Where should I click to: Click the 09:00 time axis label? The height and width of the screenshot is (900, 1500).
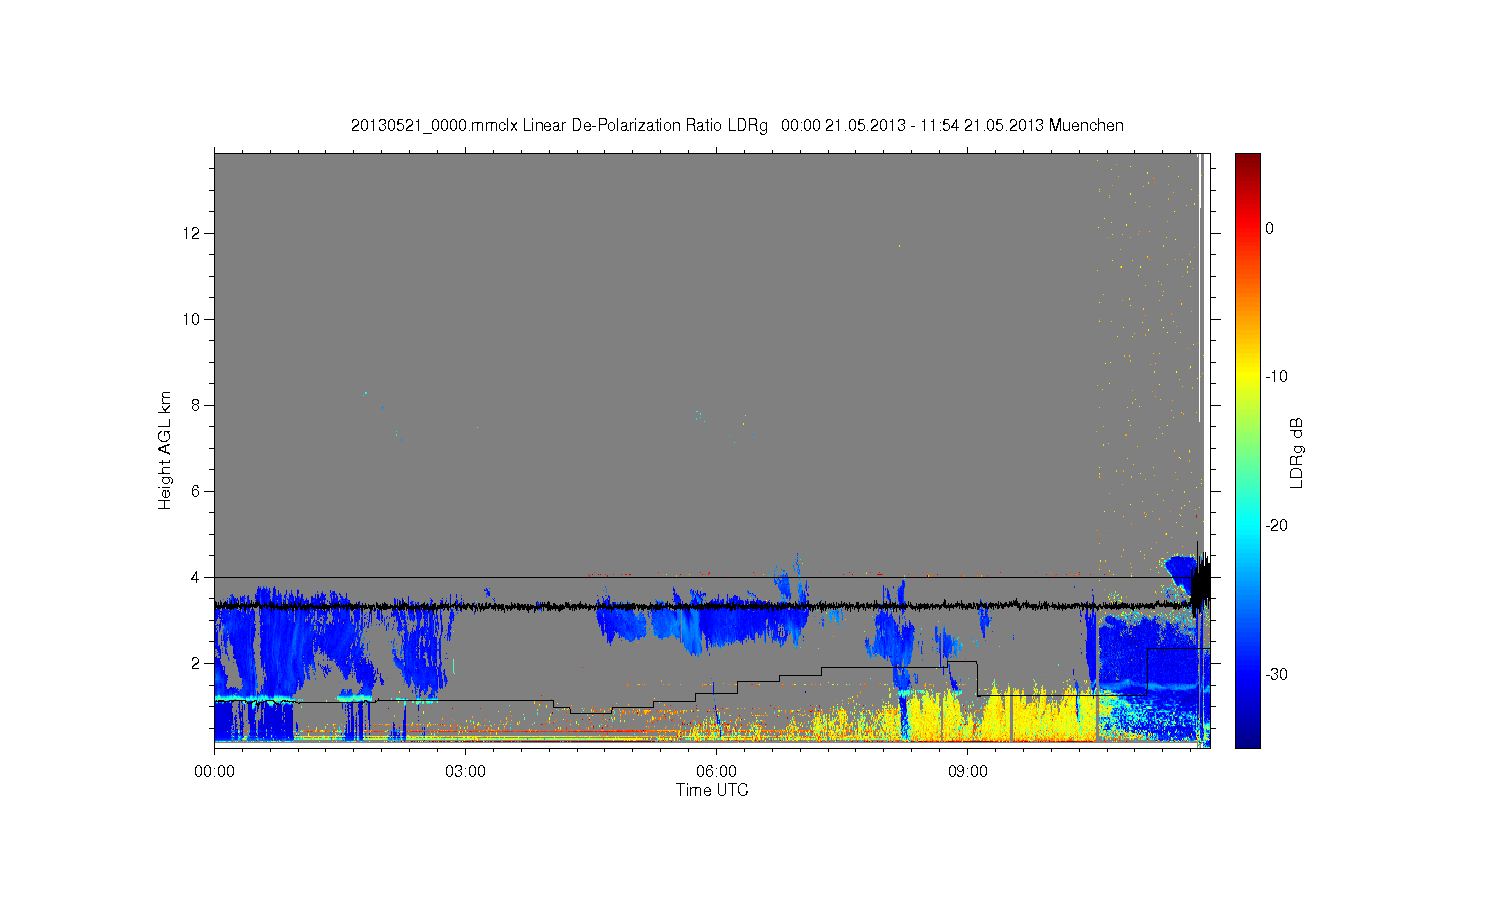pos(968,771)
